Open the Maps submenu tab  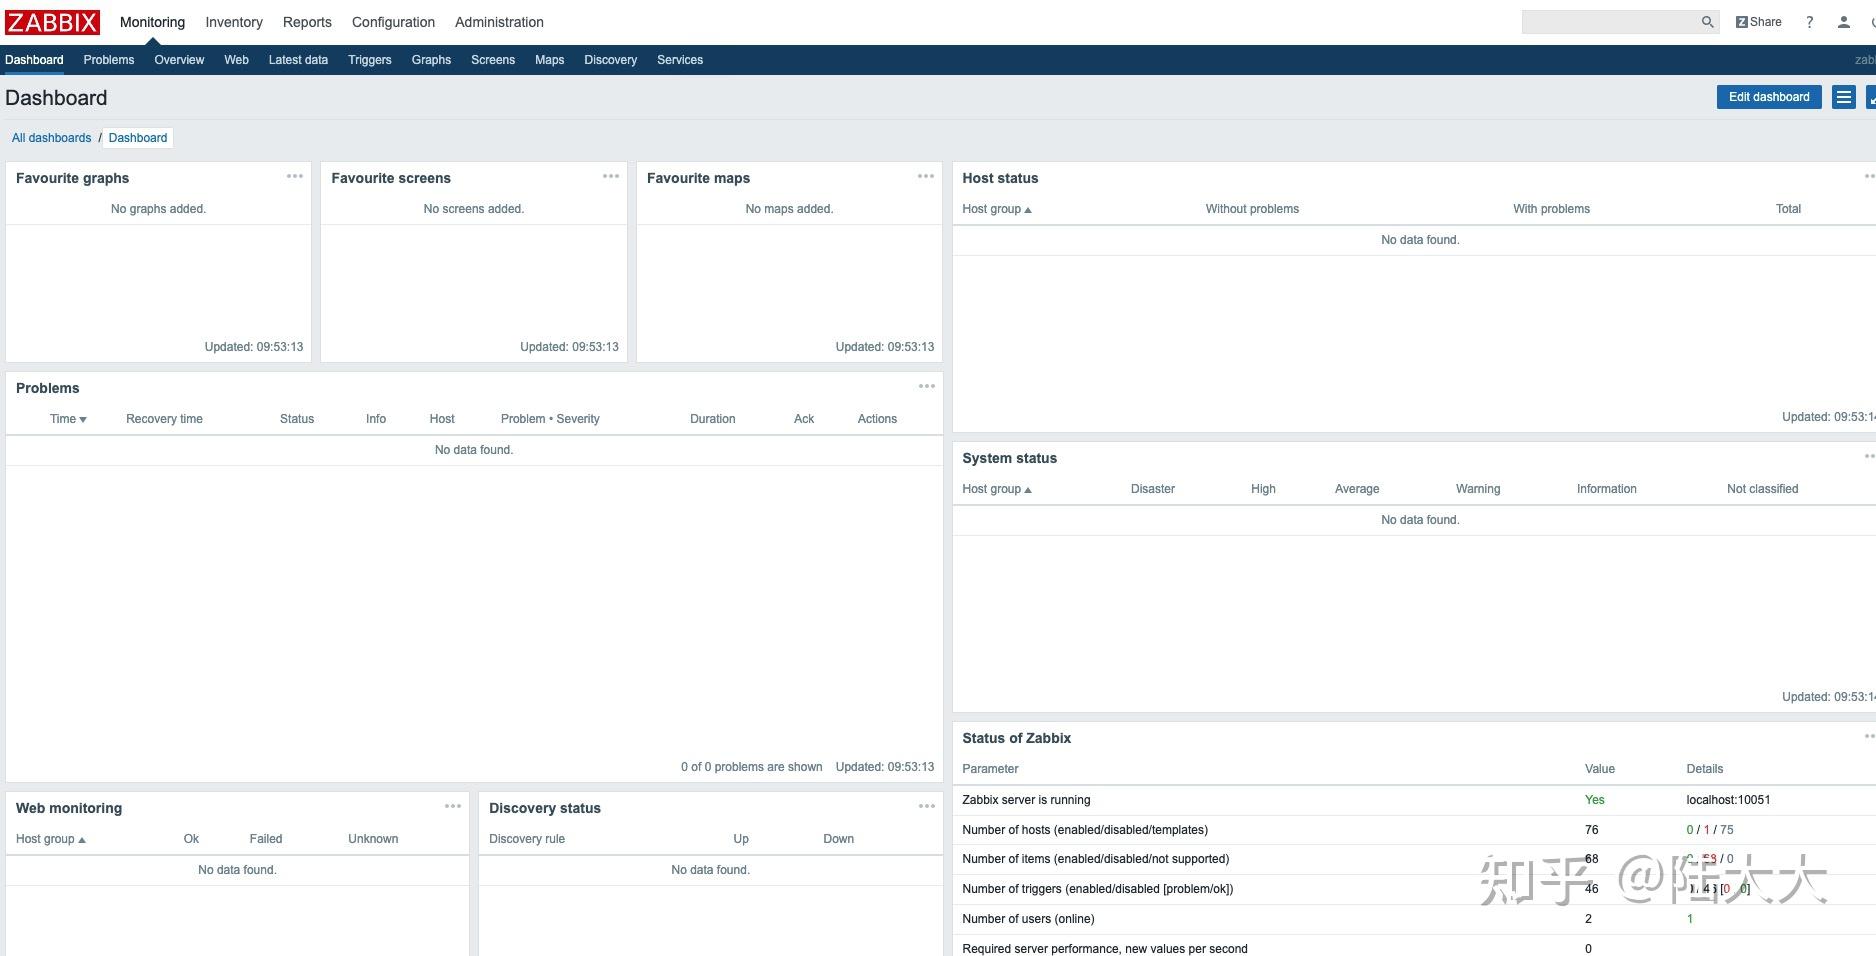pyautogui.click(x=549, y=60)
